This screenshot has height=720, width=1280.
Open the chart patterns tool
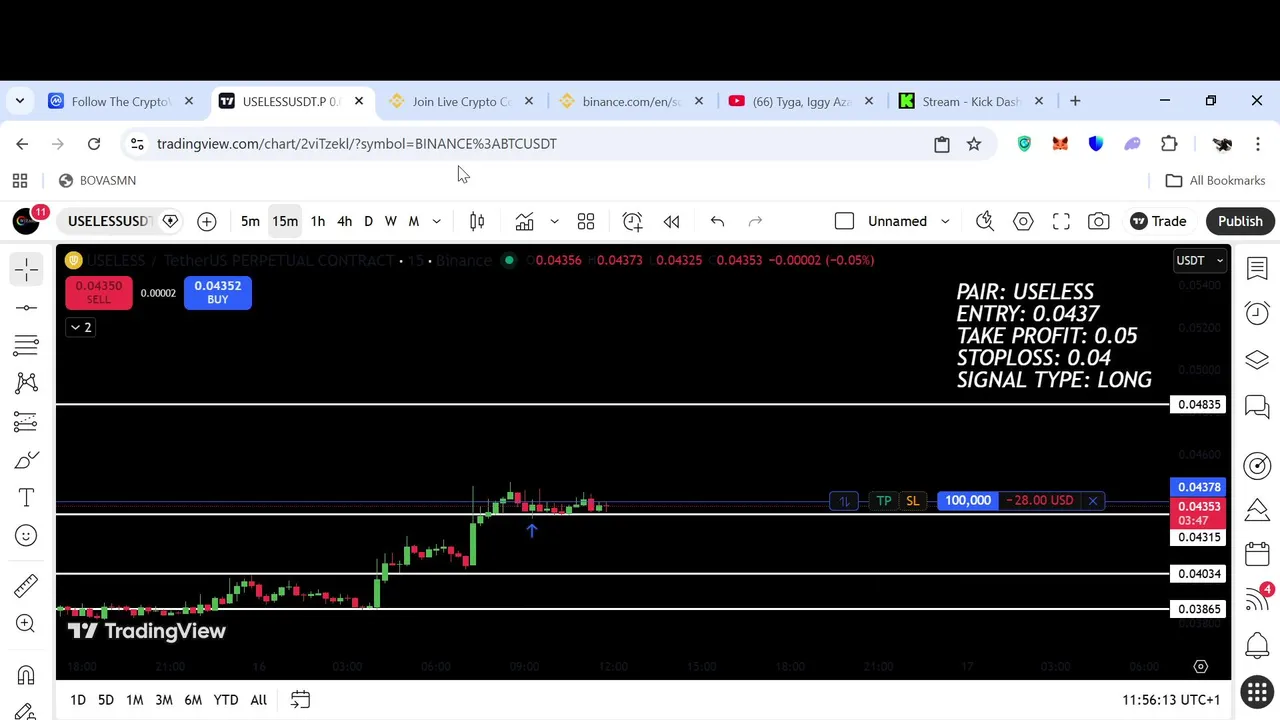tap(26, 383)
